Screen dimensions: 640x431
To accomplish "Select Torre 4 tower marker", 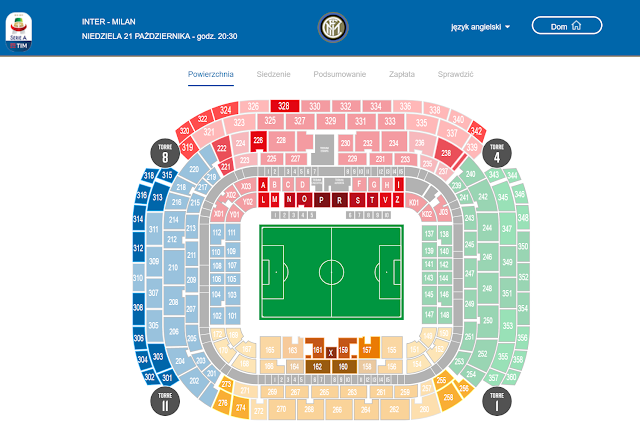I will click(x=497, y=153).
